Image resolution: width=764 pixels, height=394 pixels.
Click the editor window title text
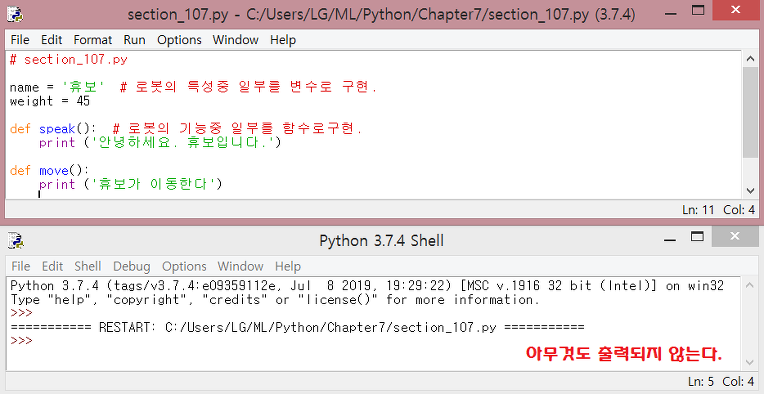(x=381, y=15)
